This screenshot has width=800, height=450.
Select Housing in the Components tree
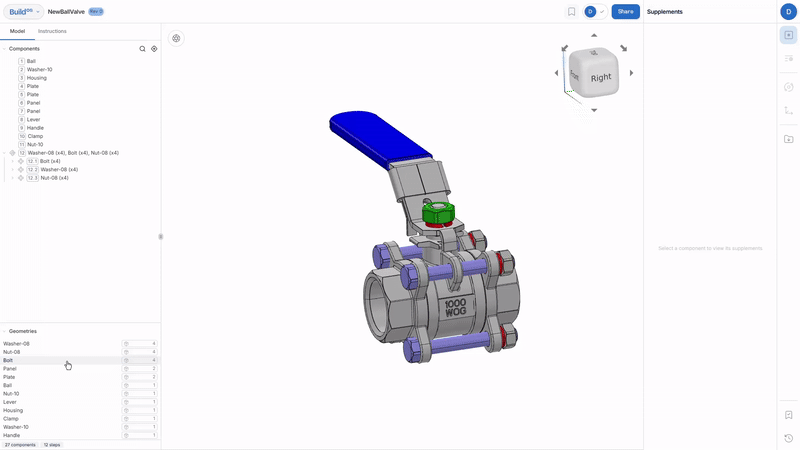point(37,78)
